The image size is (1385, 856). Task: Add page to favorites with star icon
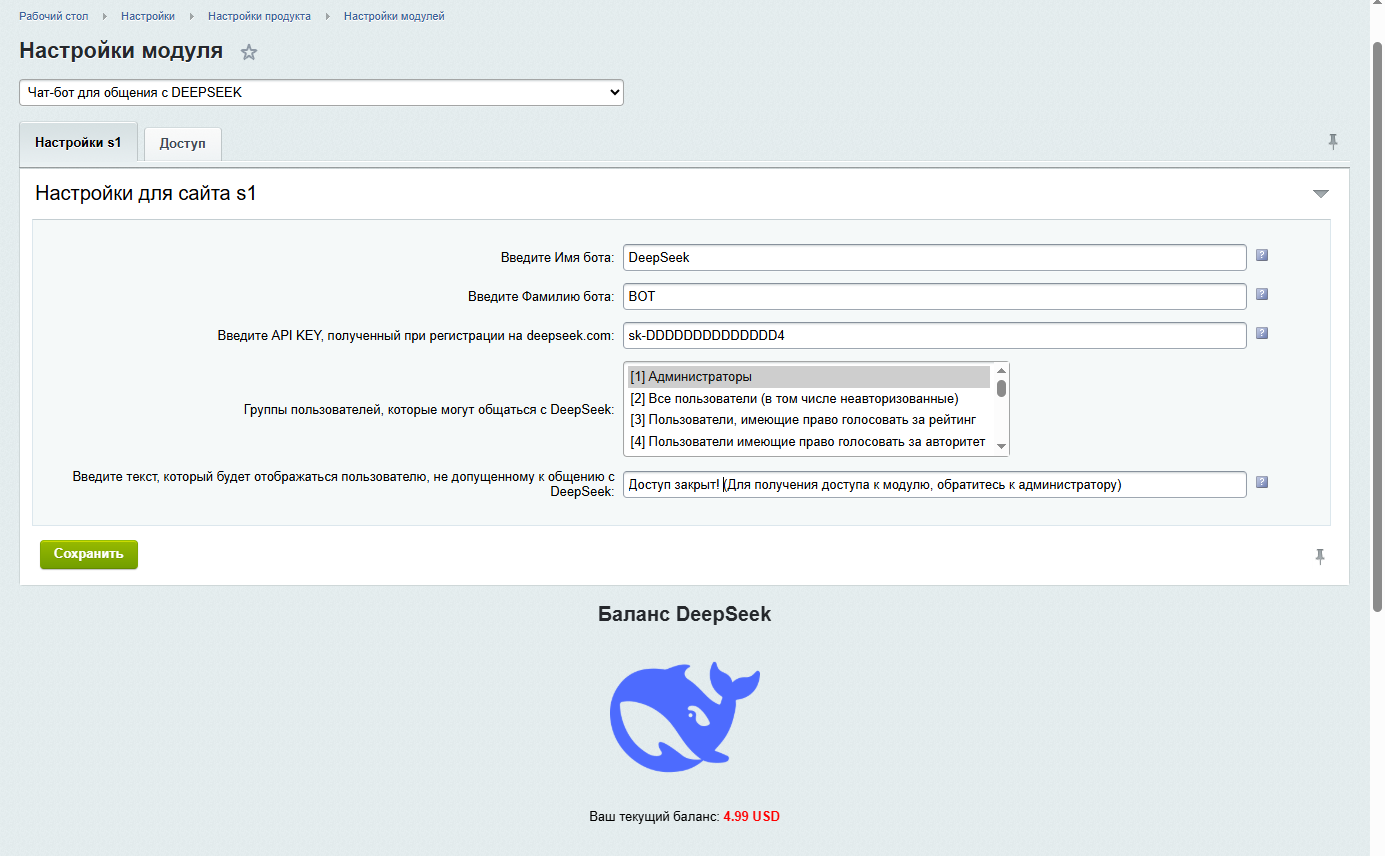[x=249, y=52]
